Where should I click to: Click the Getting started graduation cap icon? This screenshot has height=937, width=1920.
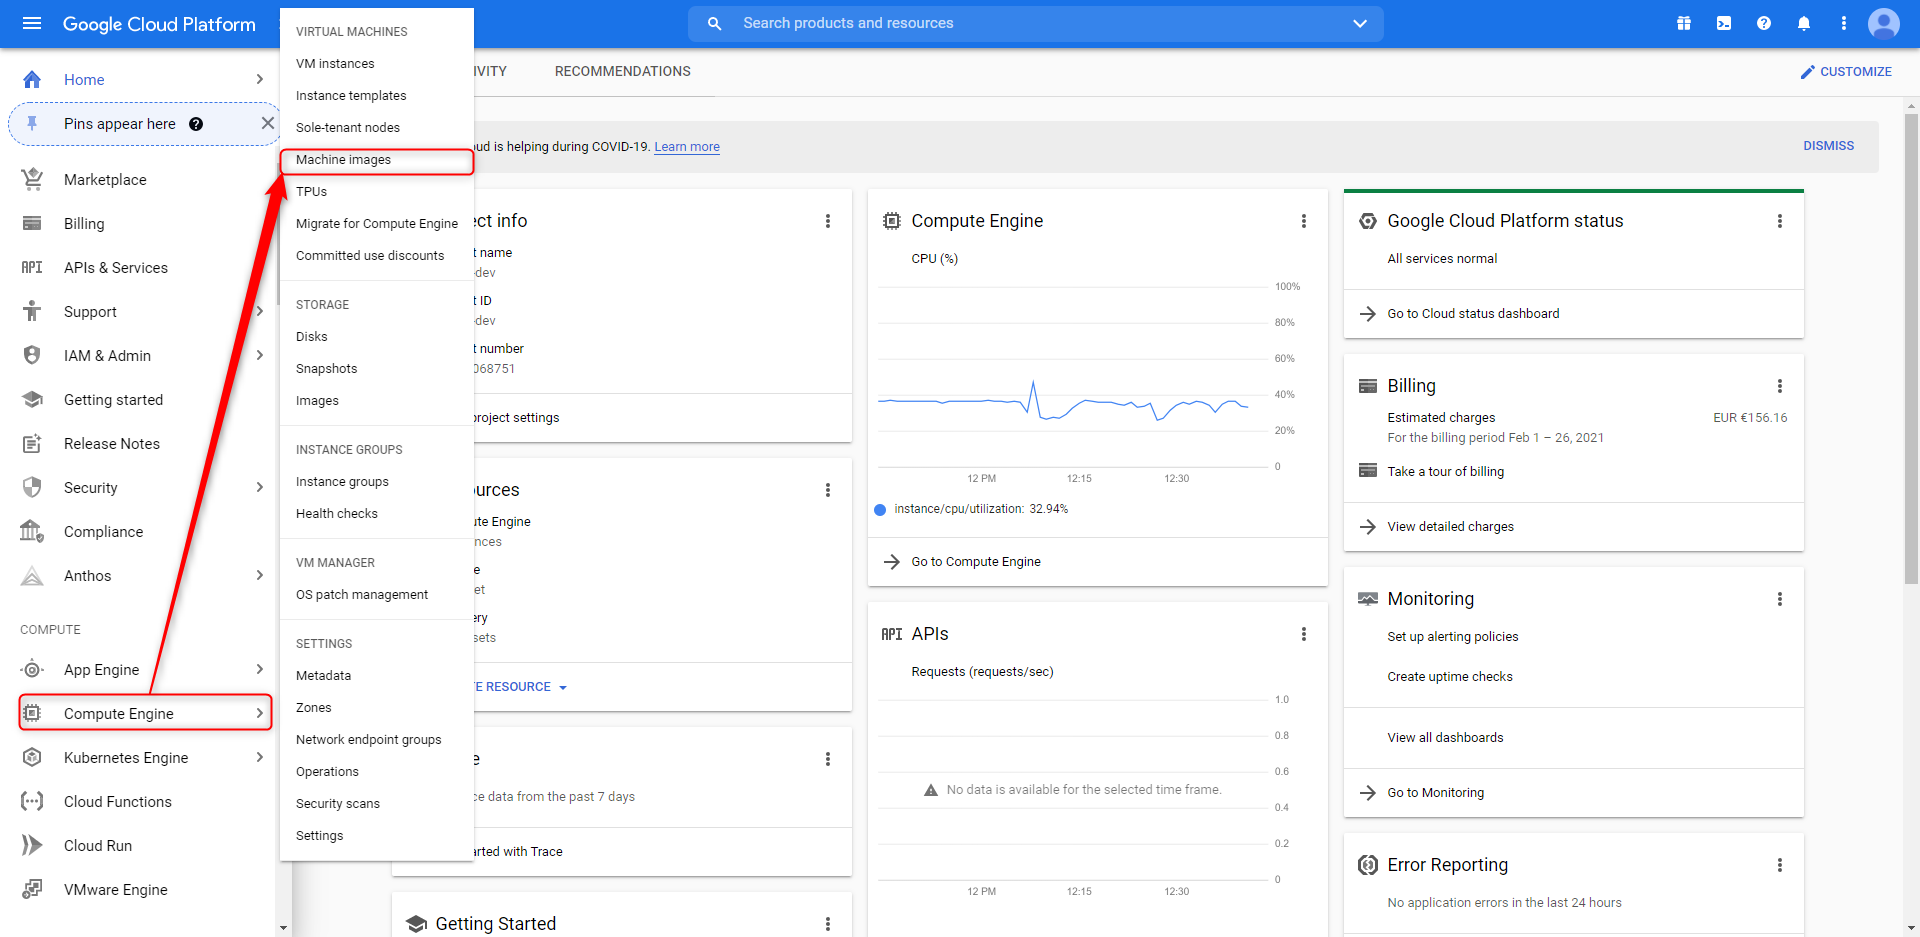tap(32, 399)
